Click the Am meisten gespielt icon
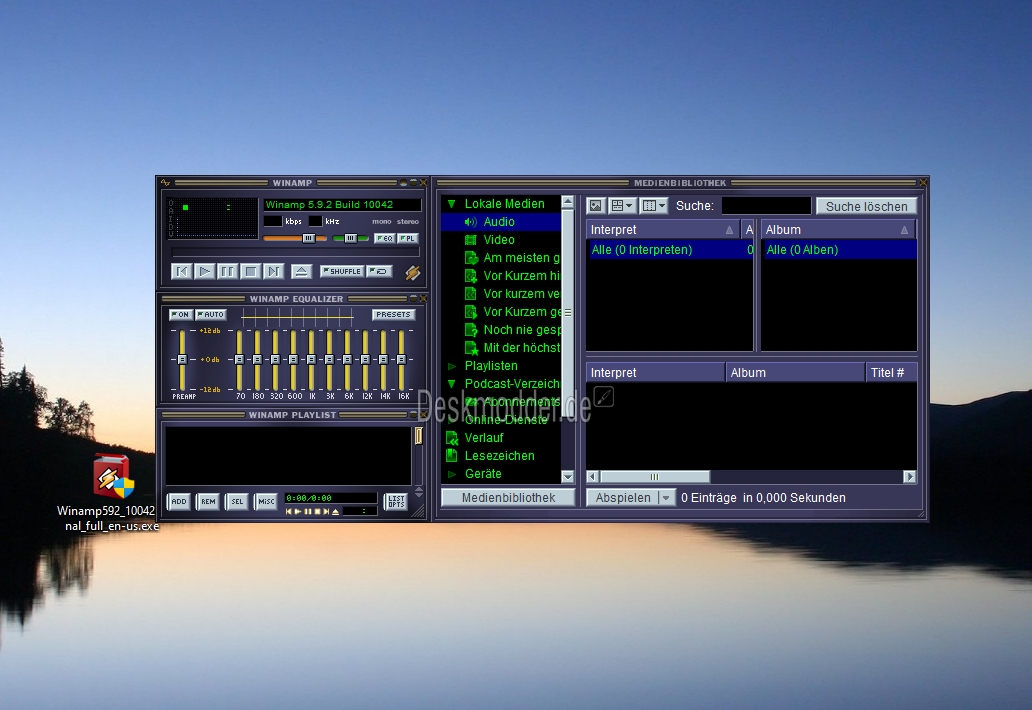1032x710 pixels. click(471, 258)
